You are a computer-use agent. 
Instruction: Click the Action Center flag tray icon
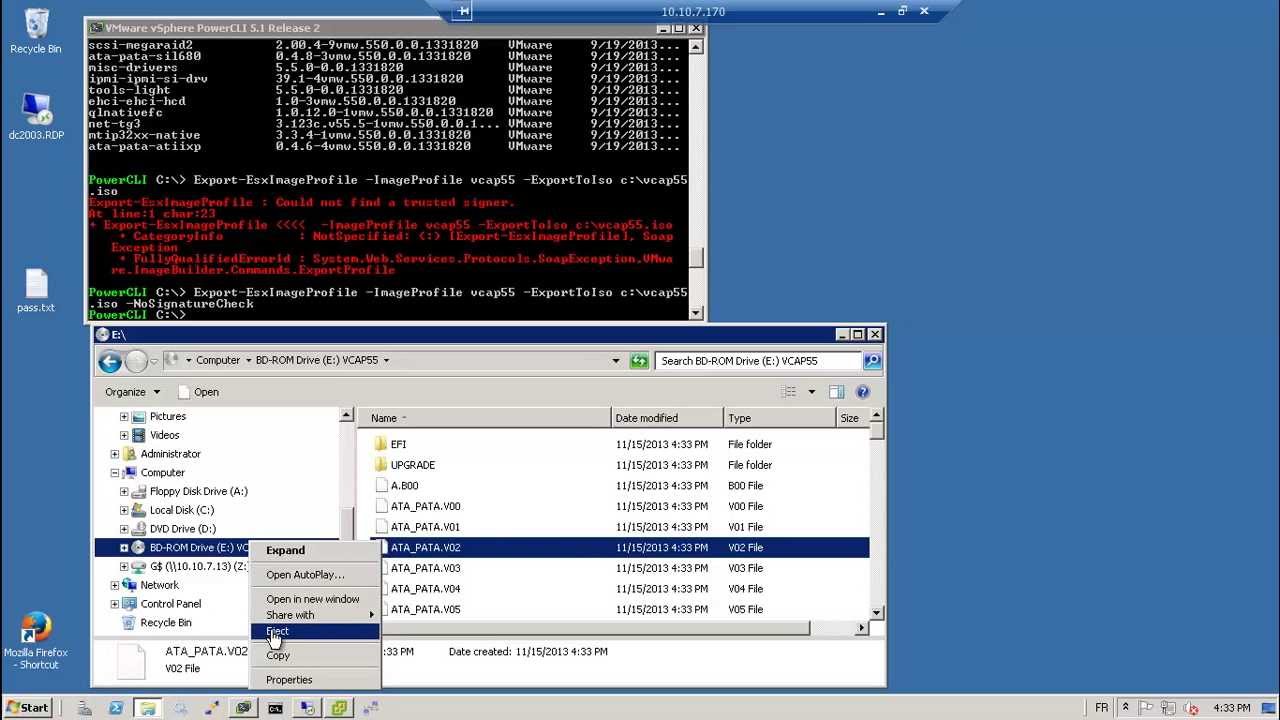(1148, 708)
